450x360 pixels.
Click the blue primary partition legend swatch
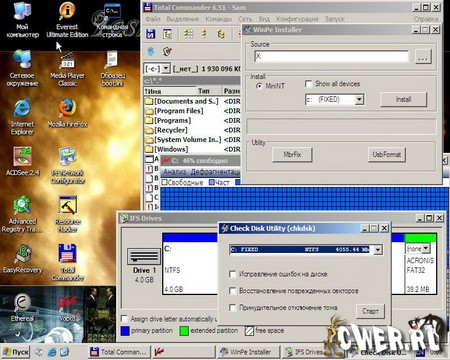[x=125, y=331]
